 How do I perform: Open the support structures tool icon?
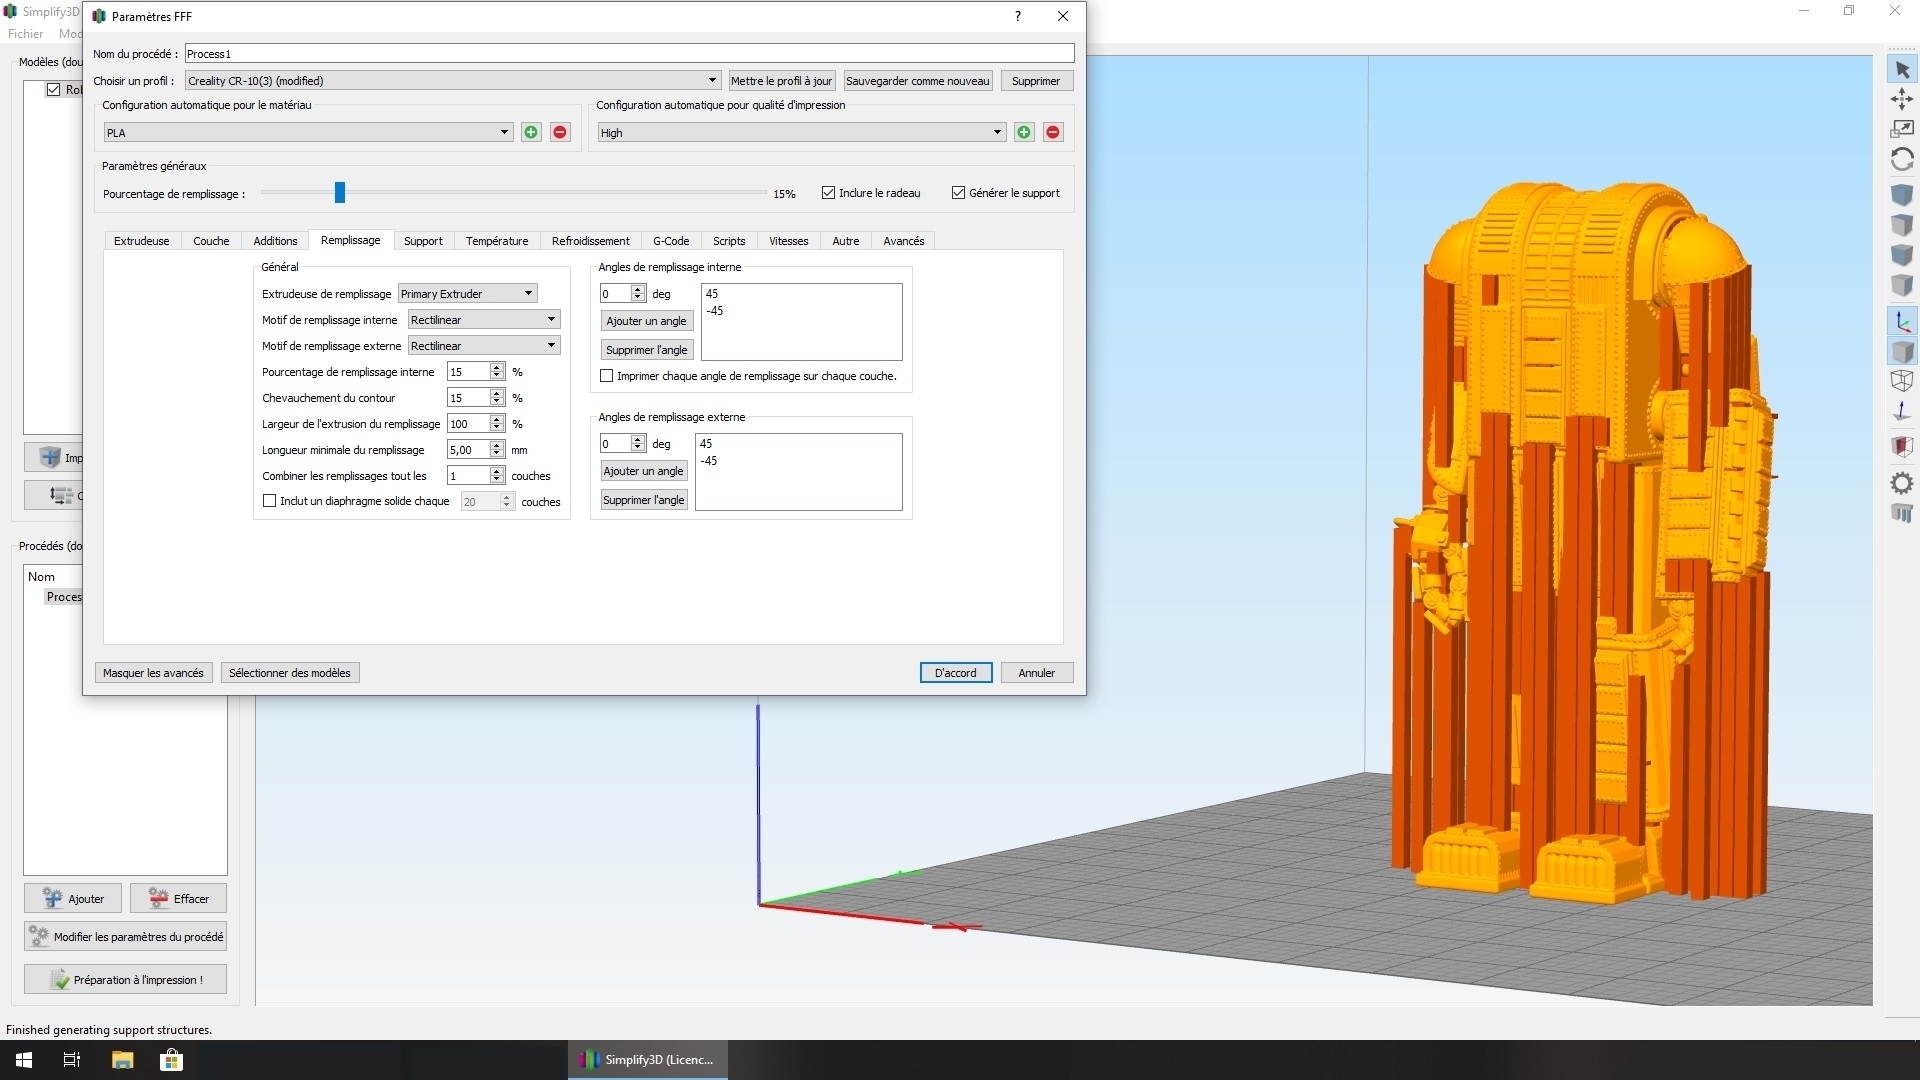(x=1902, y=513)
